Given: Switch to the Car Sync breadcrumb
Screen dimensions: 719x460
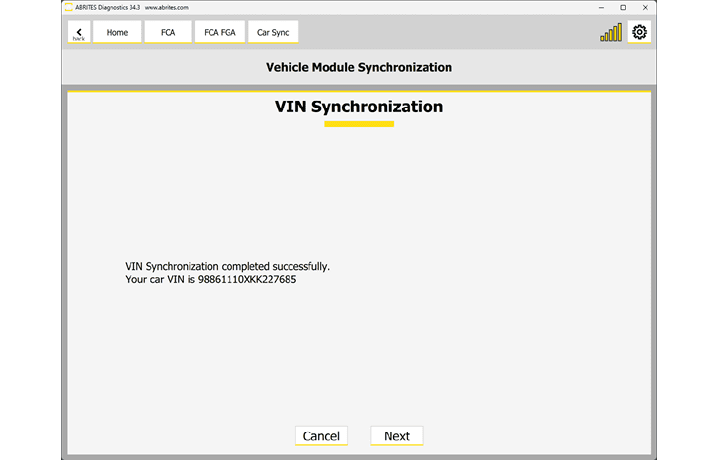Looking at the screenshot, I should (x=272, y=33).
